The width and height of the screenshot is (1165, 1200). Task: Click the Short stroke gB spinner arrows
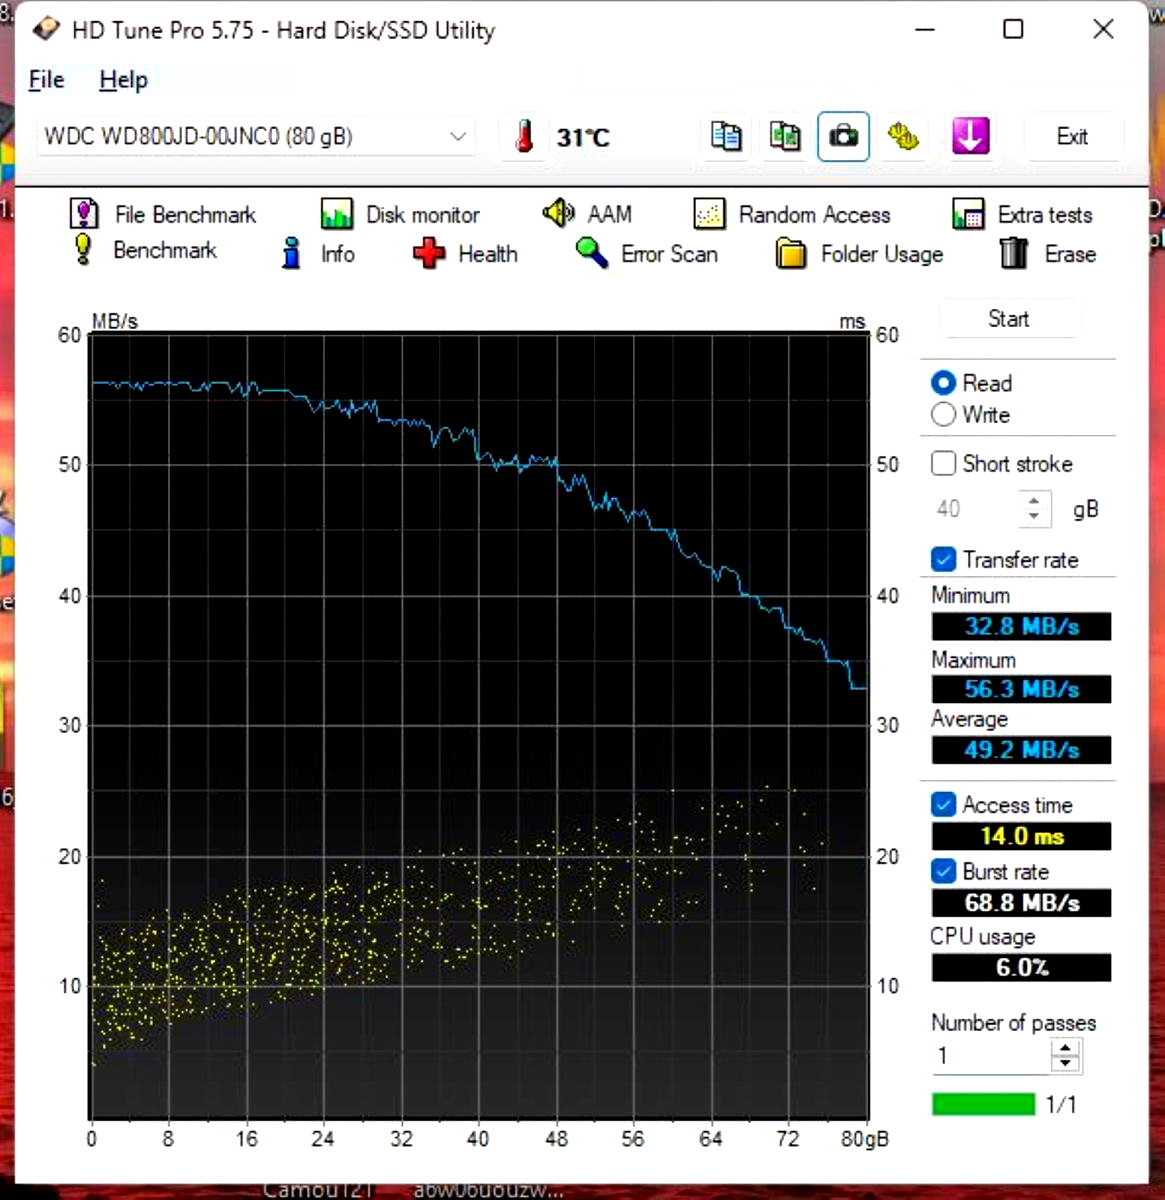pyautogui.click(x=1035, y=509)
